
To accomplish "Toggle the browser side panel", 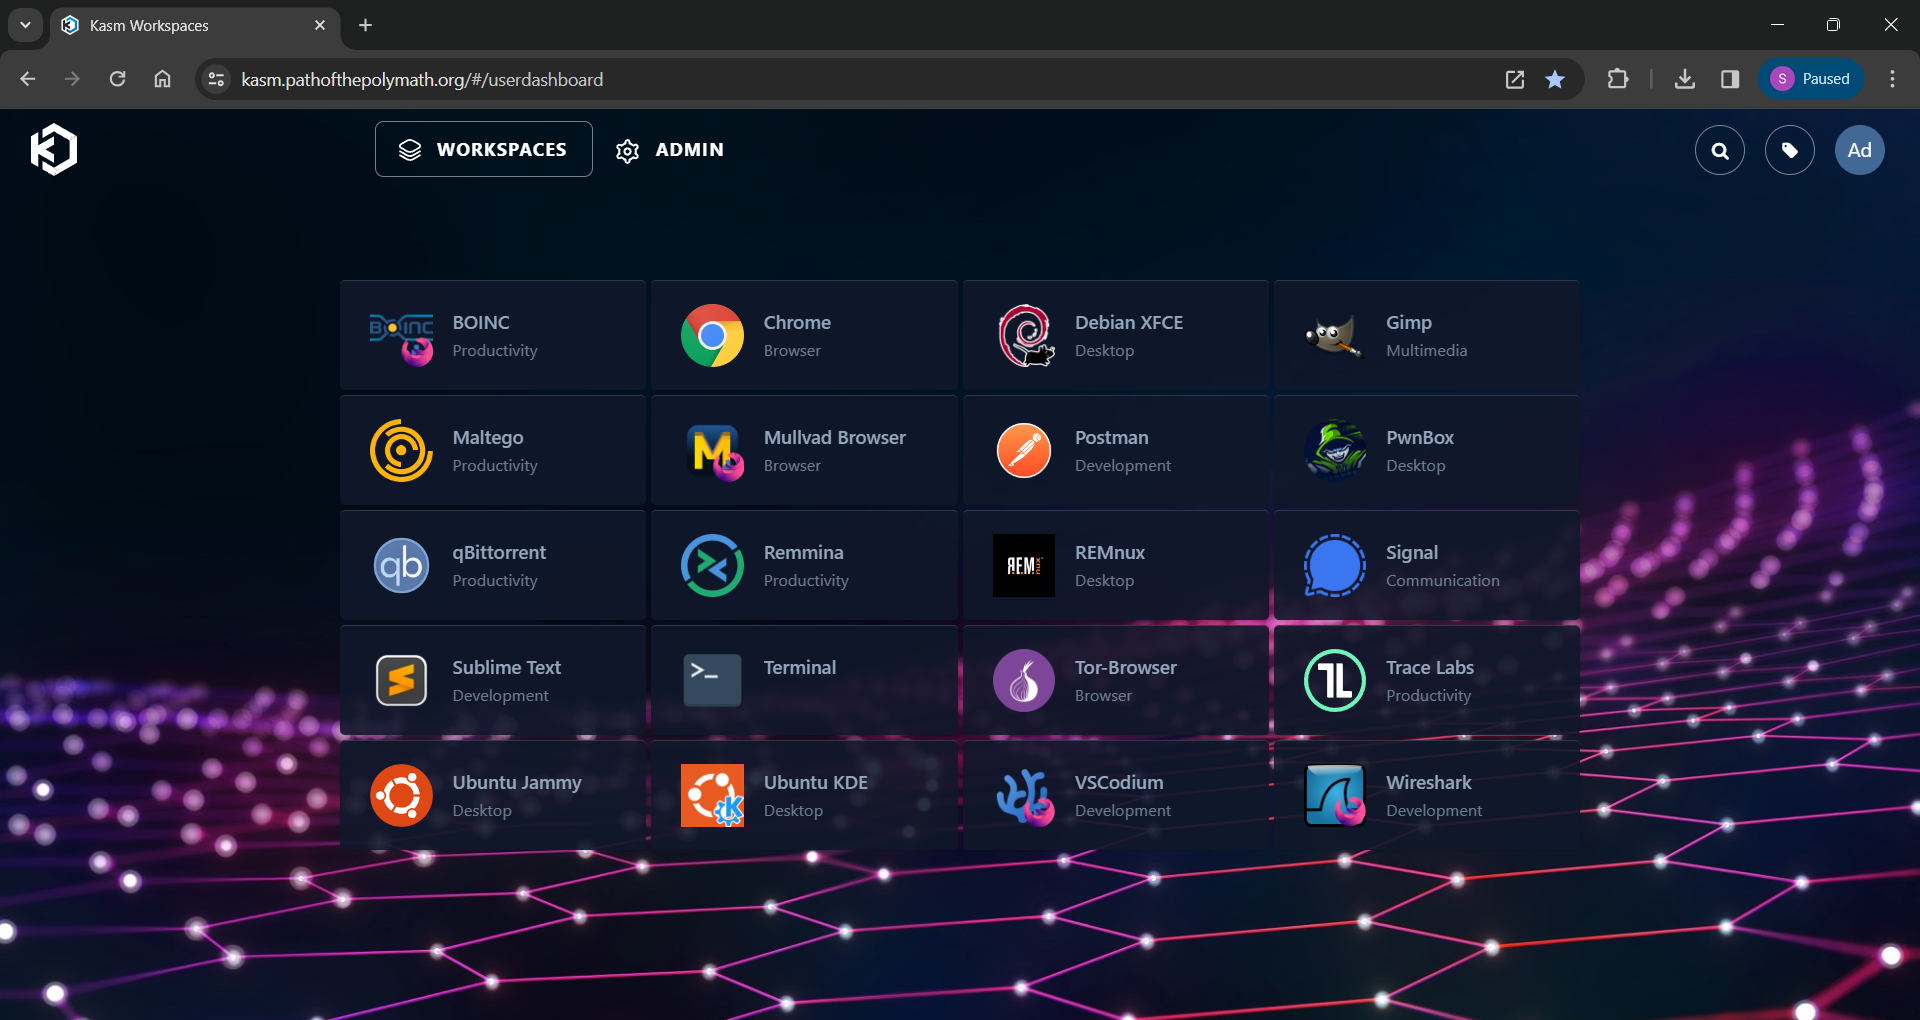I will (x=1730, y=79).
